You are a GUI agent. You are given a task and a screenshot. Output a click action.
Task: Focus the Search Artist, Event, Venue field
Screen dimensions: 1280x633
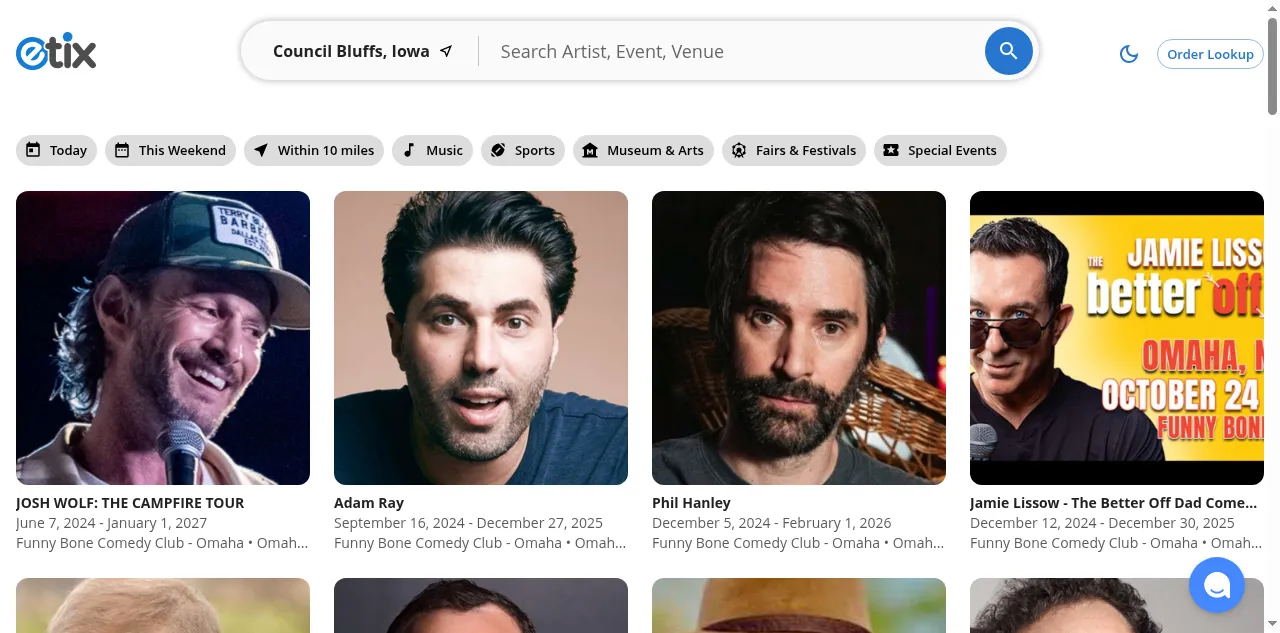(730, 52)
